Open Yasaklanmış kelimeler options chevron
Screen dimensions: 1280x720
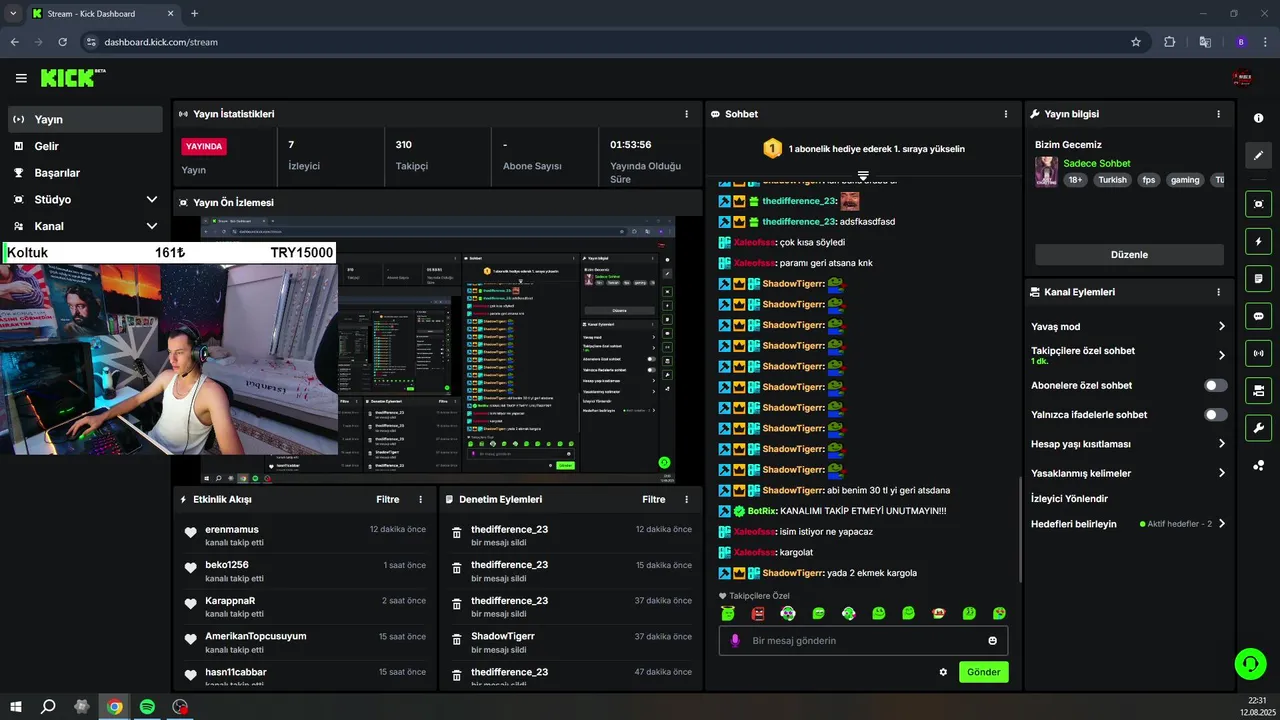pos(1222,473)
